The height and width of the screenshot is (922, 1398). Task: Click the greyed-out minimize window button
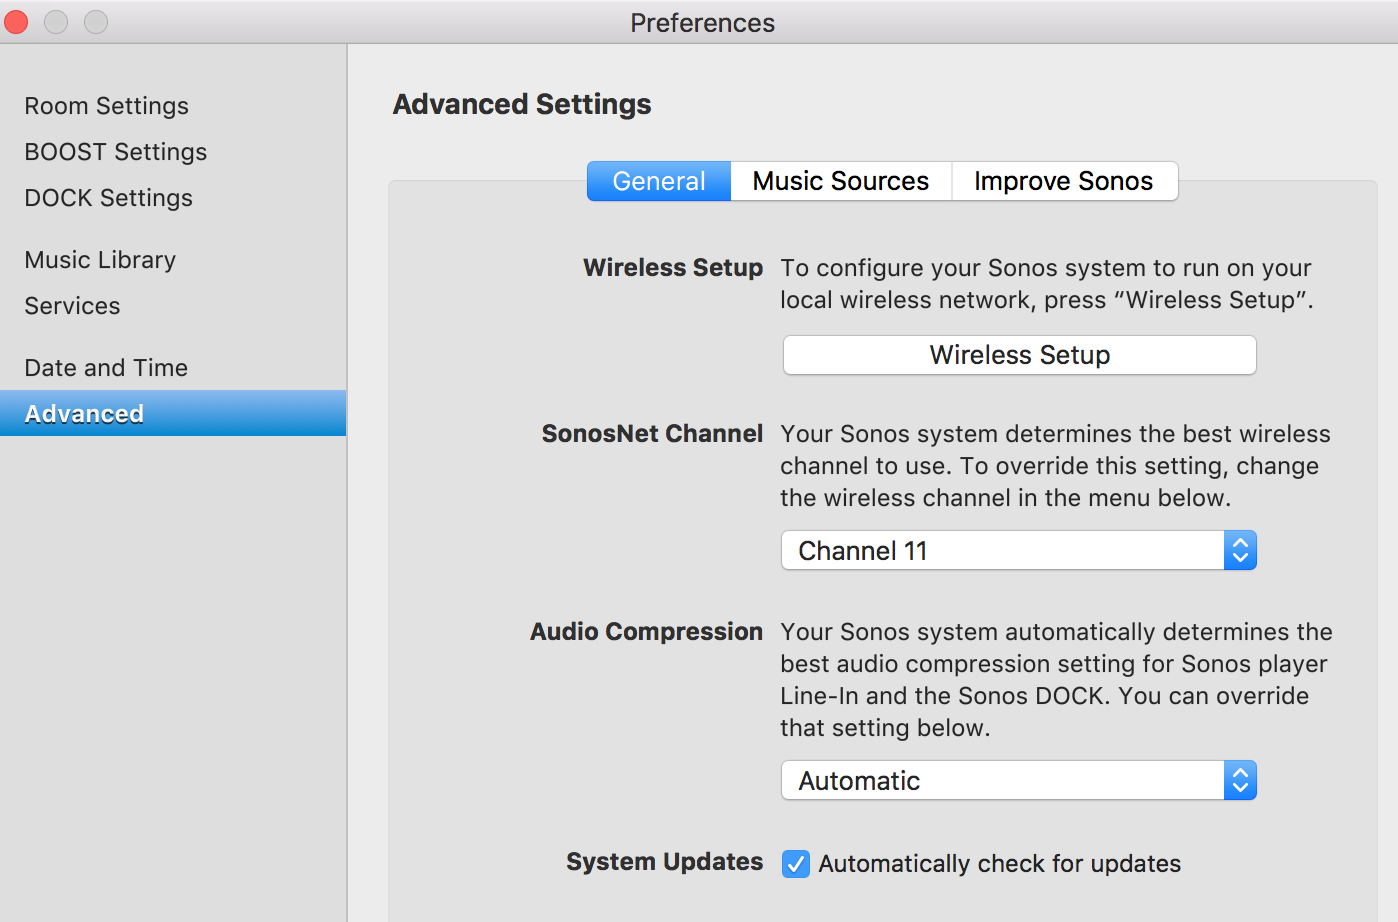click(x=56, y=22)
